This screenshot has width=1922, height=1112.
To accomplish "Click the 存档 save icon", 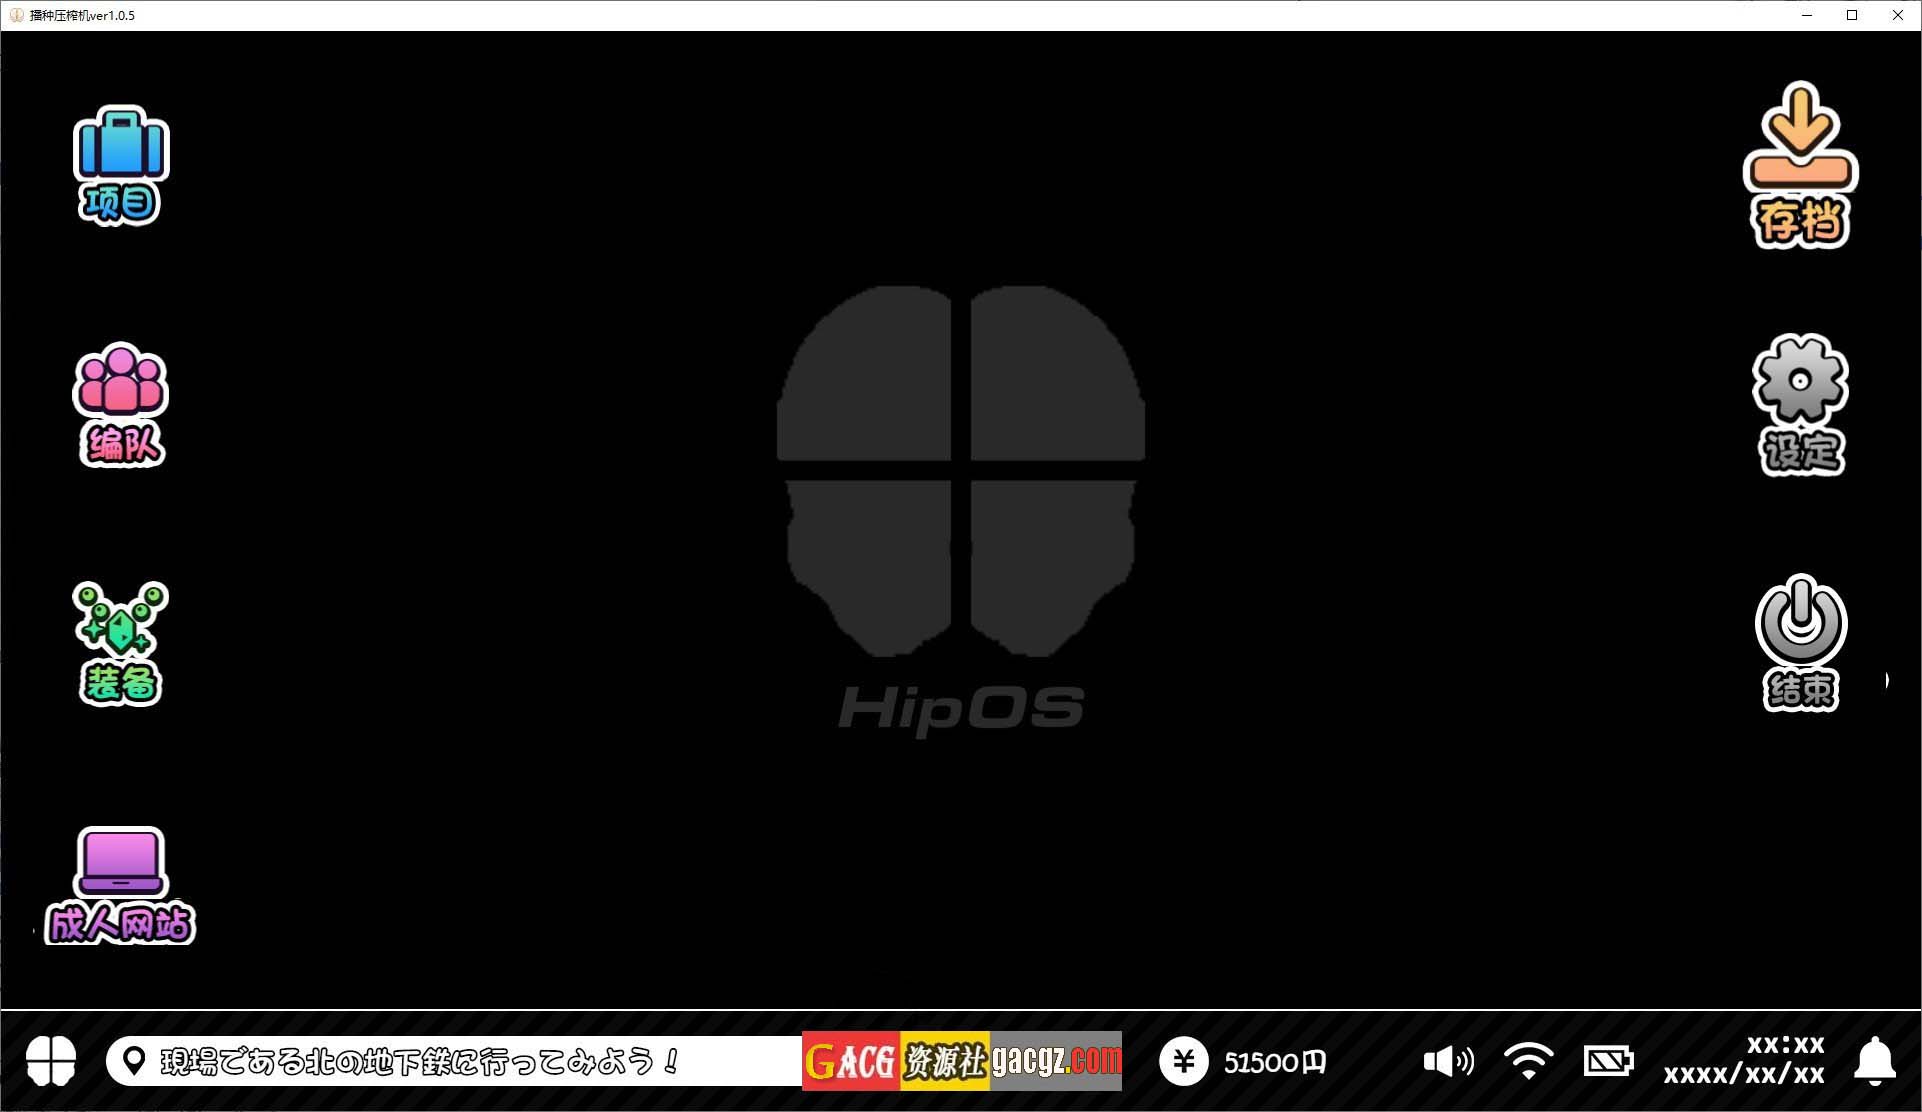I will (1801, 165).
